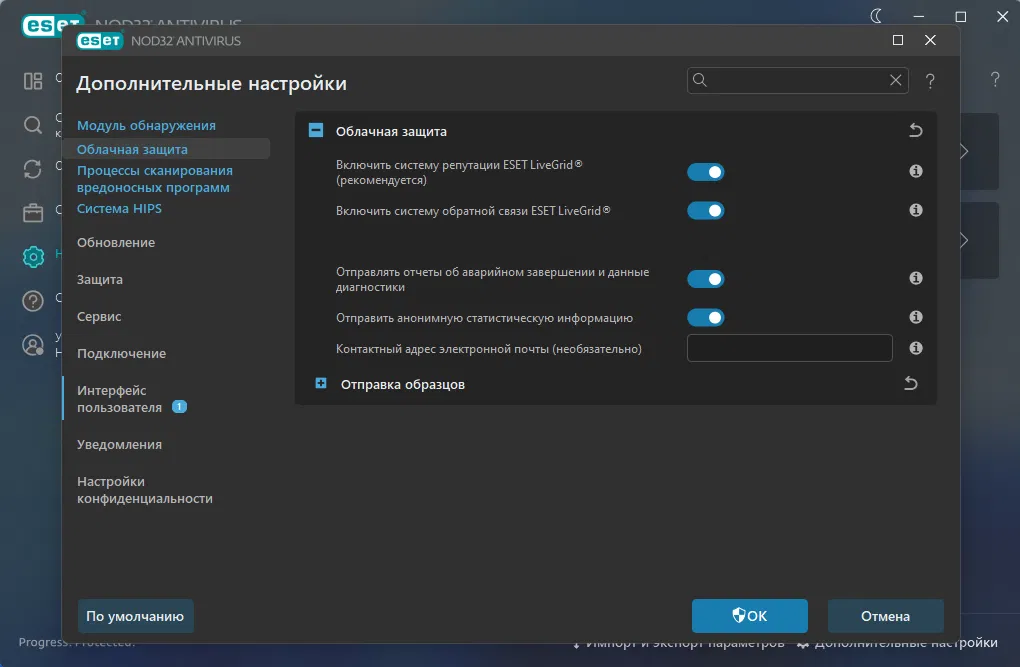The height and width of the screenshot is (667, 1020).
Task: Open the tools briefcase icon in main sidebar
Action: tap(33, 213)
